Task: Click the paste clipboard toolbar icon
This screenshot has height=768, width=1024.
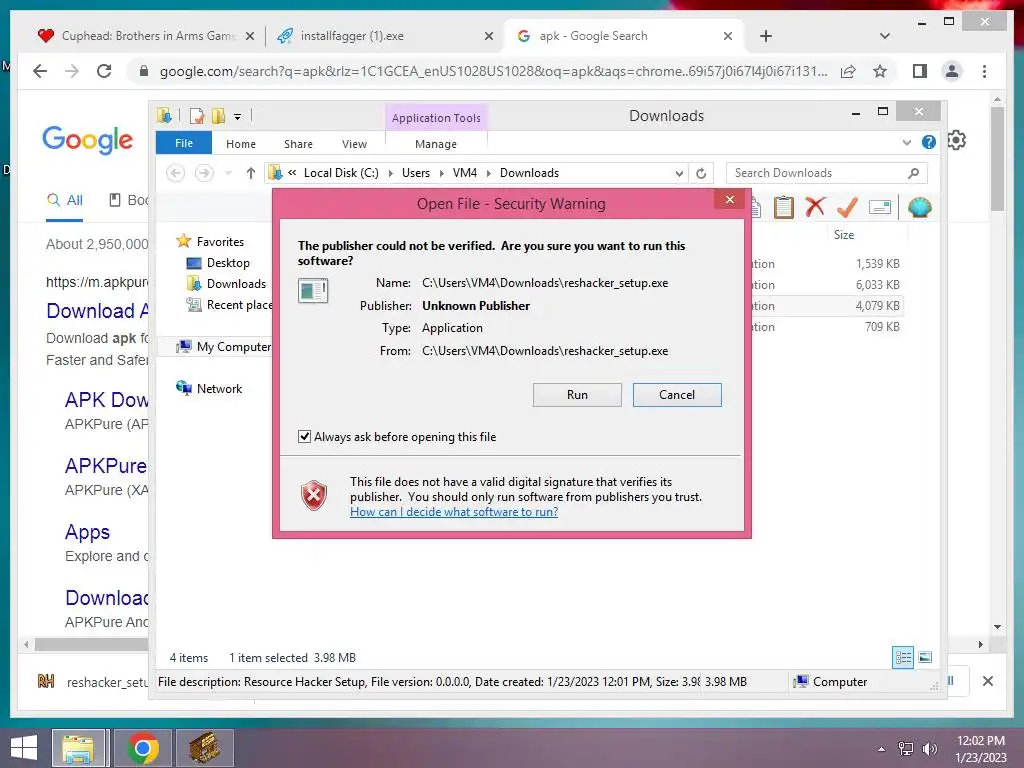Action: (x=784, y=208)
